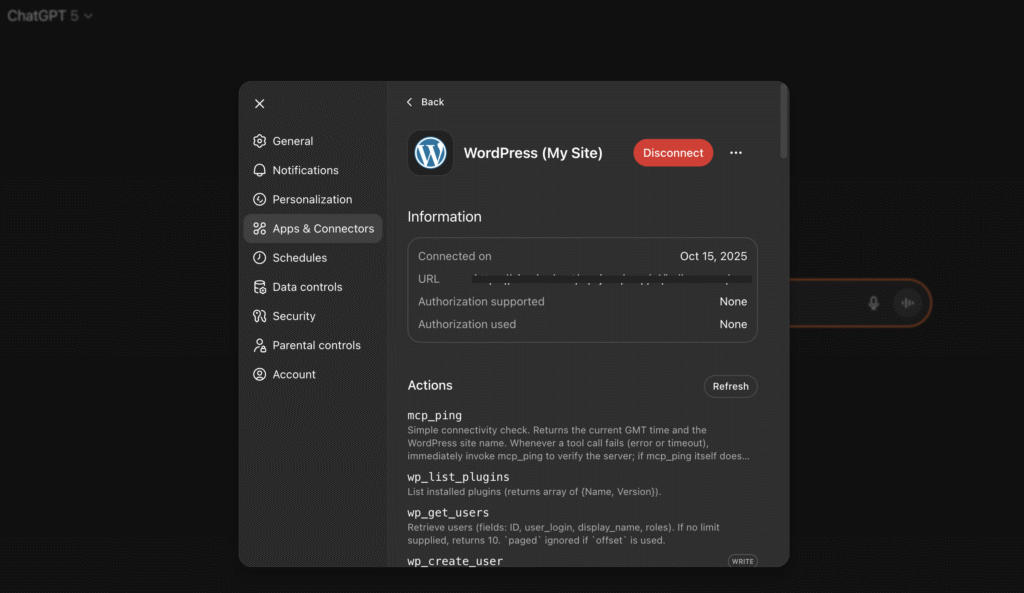
Task: Click the WordPress logo icon
Action: [430, 153]
